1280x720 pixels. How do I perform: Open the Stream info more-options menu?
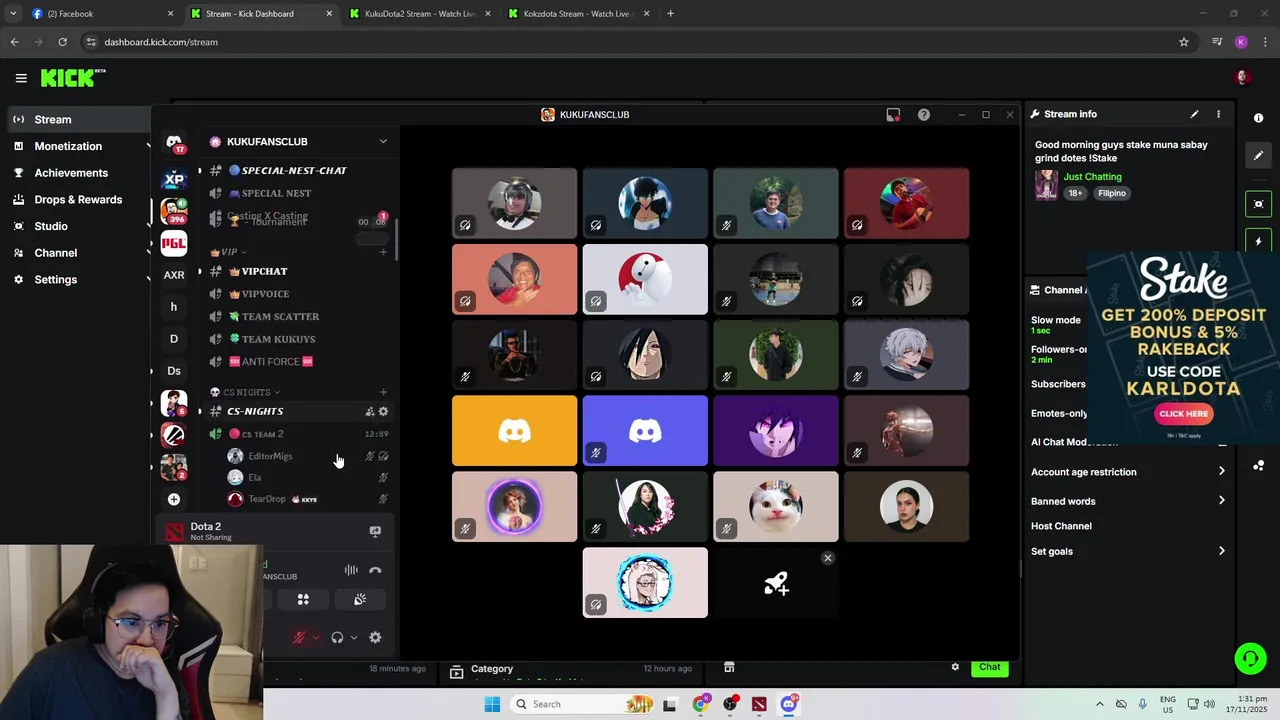pos(1218,114)
